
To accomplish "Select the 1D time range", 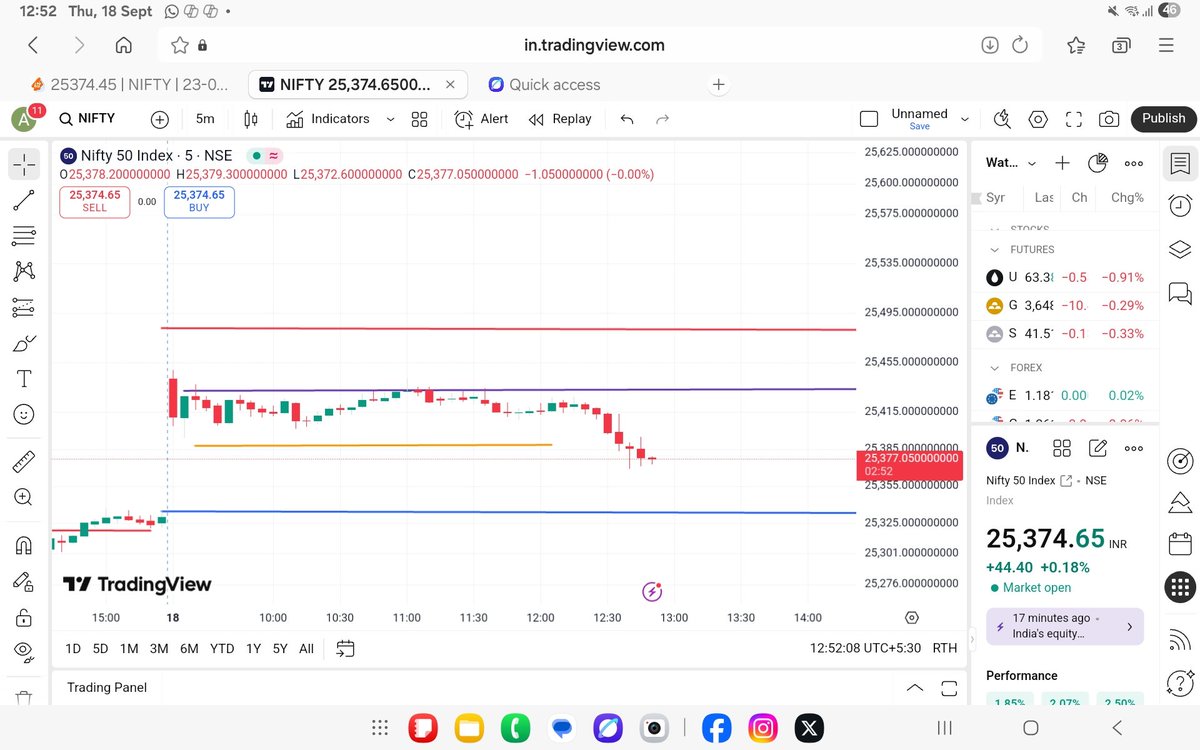I will point(73,648).
